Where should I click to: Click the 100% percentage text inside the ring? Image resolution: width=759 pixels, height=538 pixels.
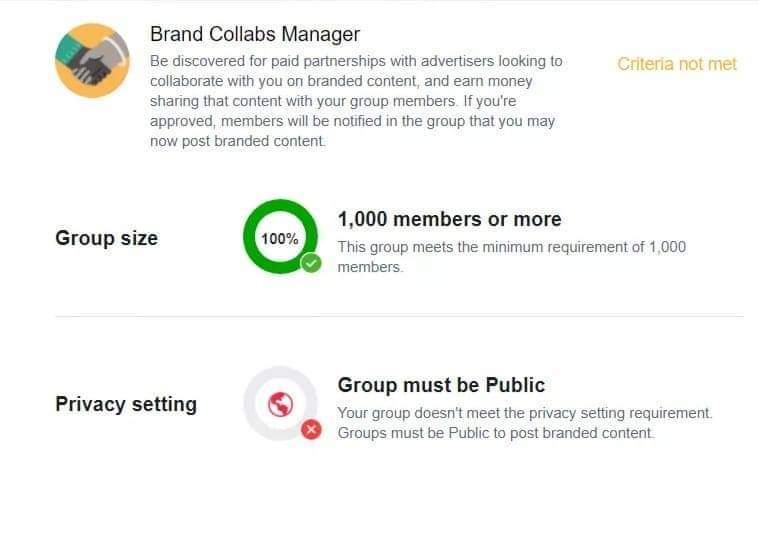pos(280,238)
